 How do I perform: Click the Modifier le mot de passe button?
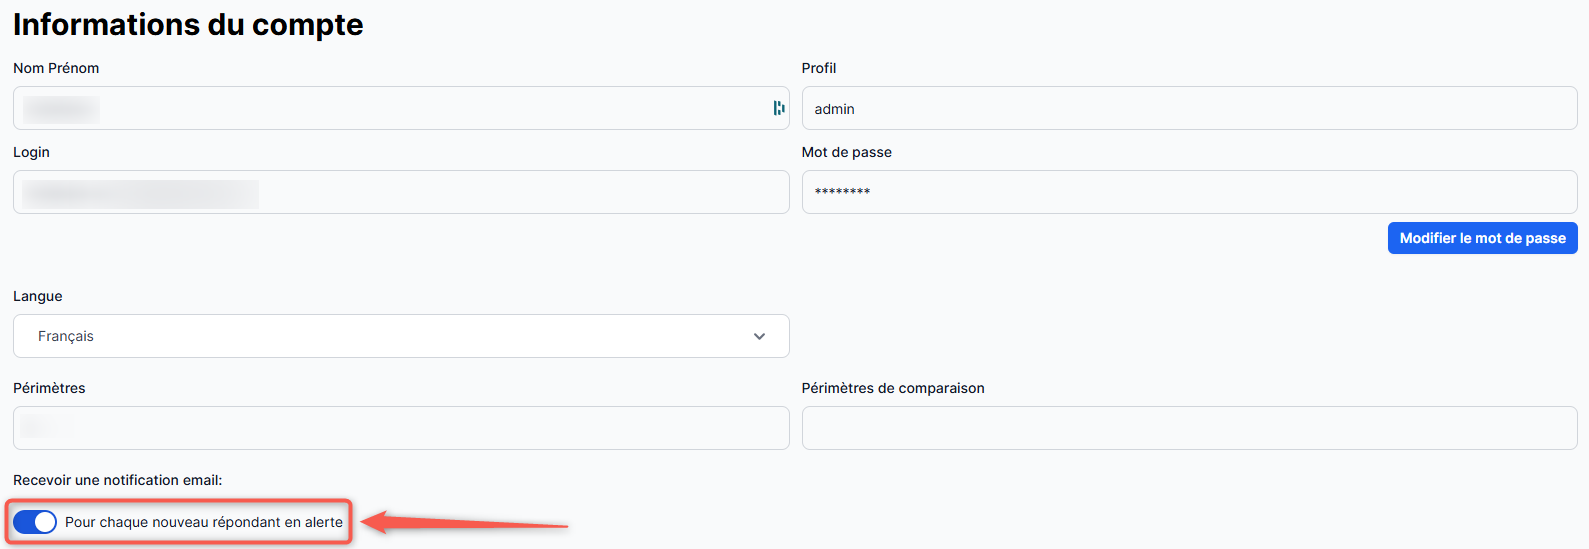point(1482,238)
